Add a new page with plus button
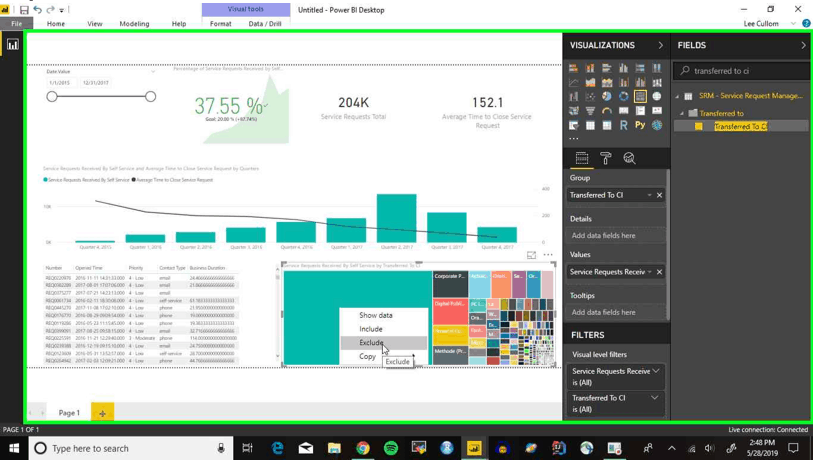 [x=103, y=413]
